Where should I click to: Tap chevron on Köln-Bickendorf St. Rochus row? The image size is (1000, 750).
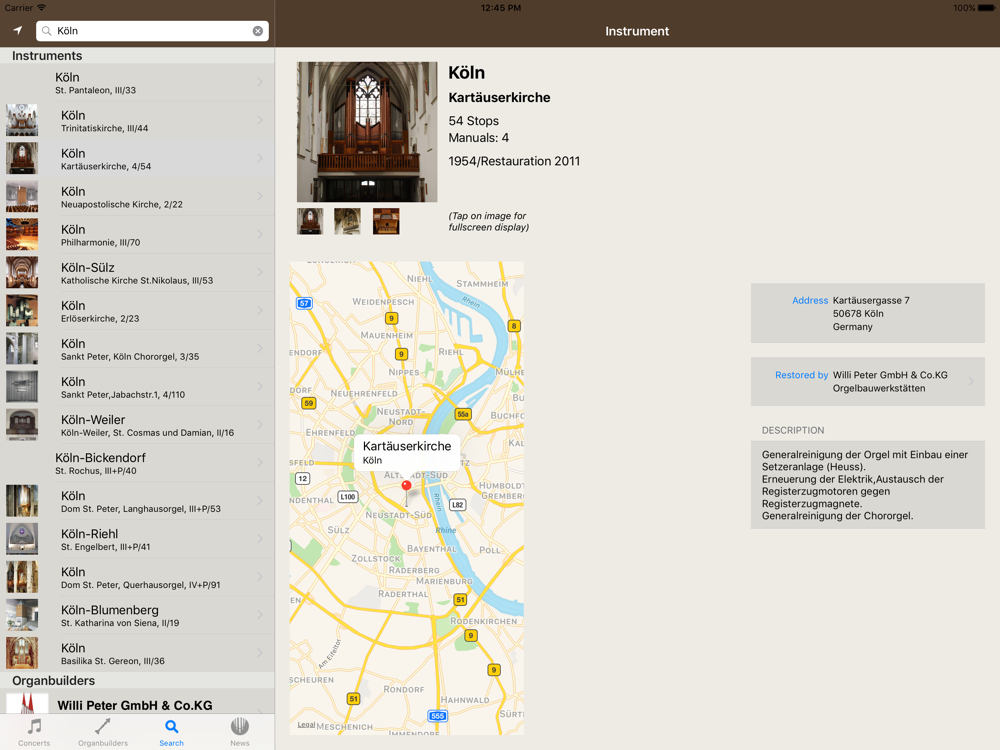pyautogui.click(x=260, y=463)
